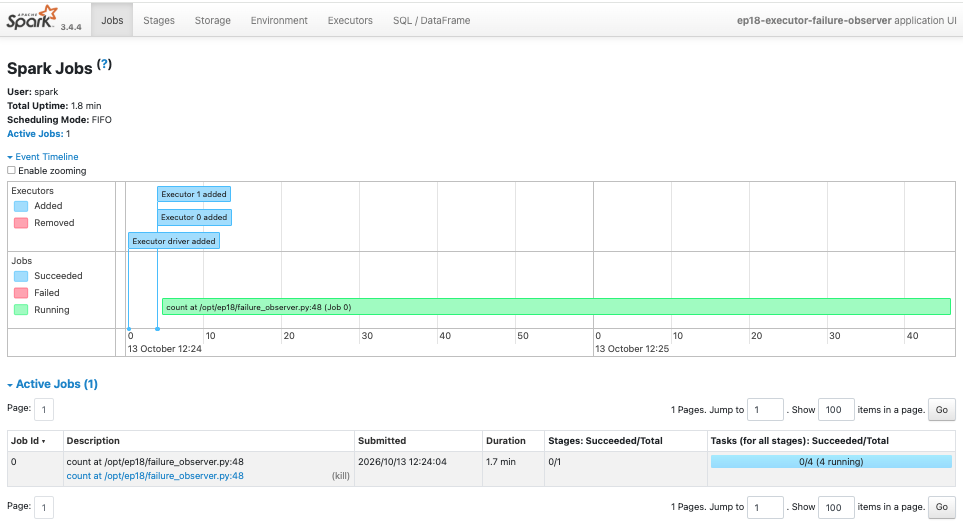
Task: Click the Removed executors legend swatch
Action: click(21, 223)
